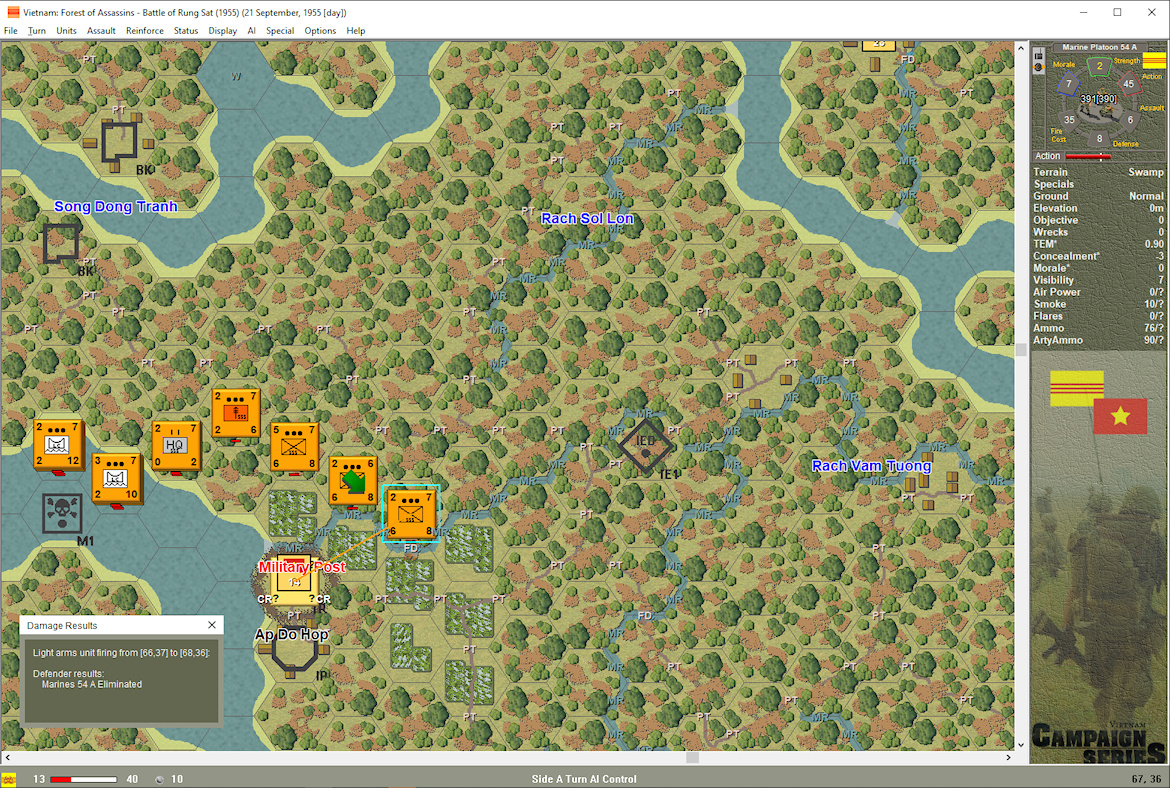The height and width of the screenshot is (788, 1170).
Task: Click the red Action box showing 45
Action: [1128, 84]
